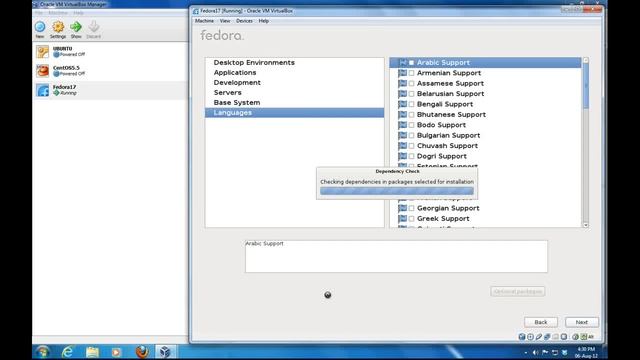
Task: Click the volume speaker tray icon
Action: point(535,352)
